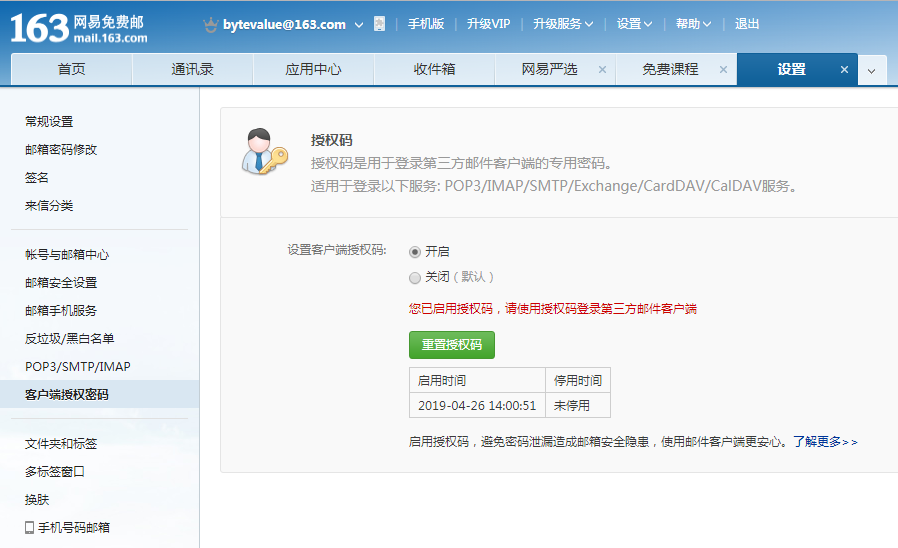Expand the tab overflow chevron
The height and width of the screenshot is (548, 898).
(871, 70)
